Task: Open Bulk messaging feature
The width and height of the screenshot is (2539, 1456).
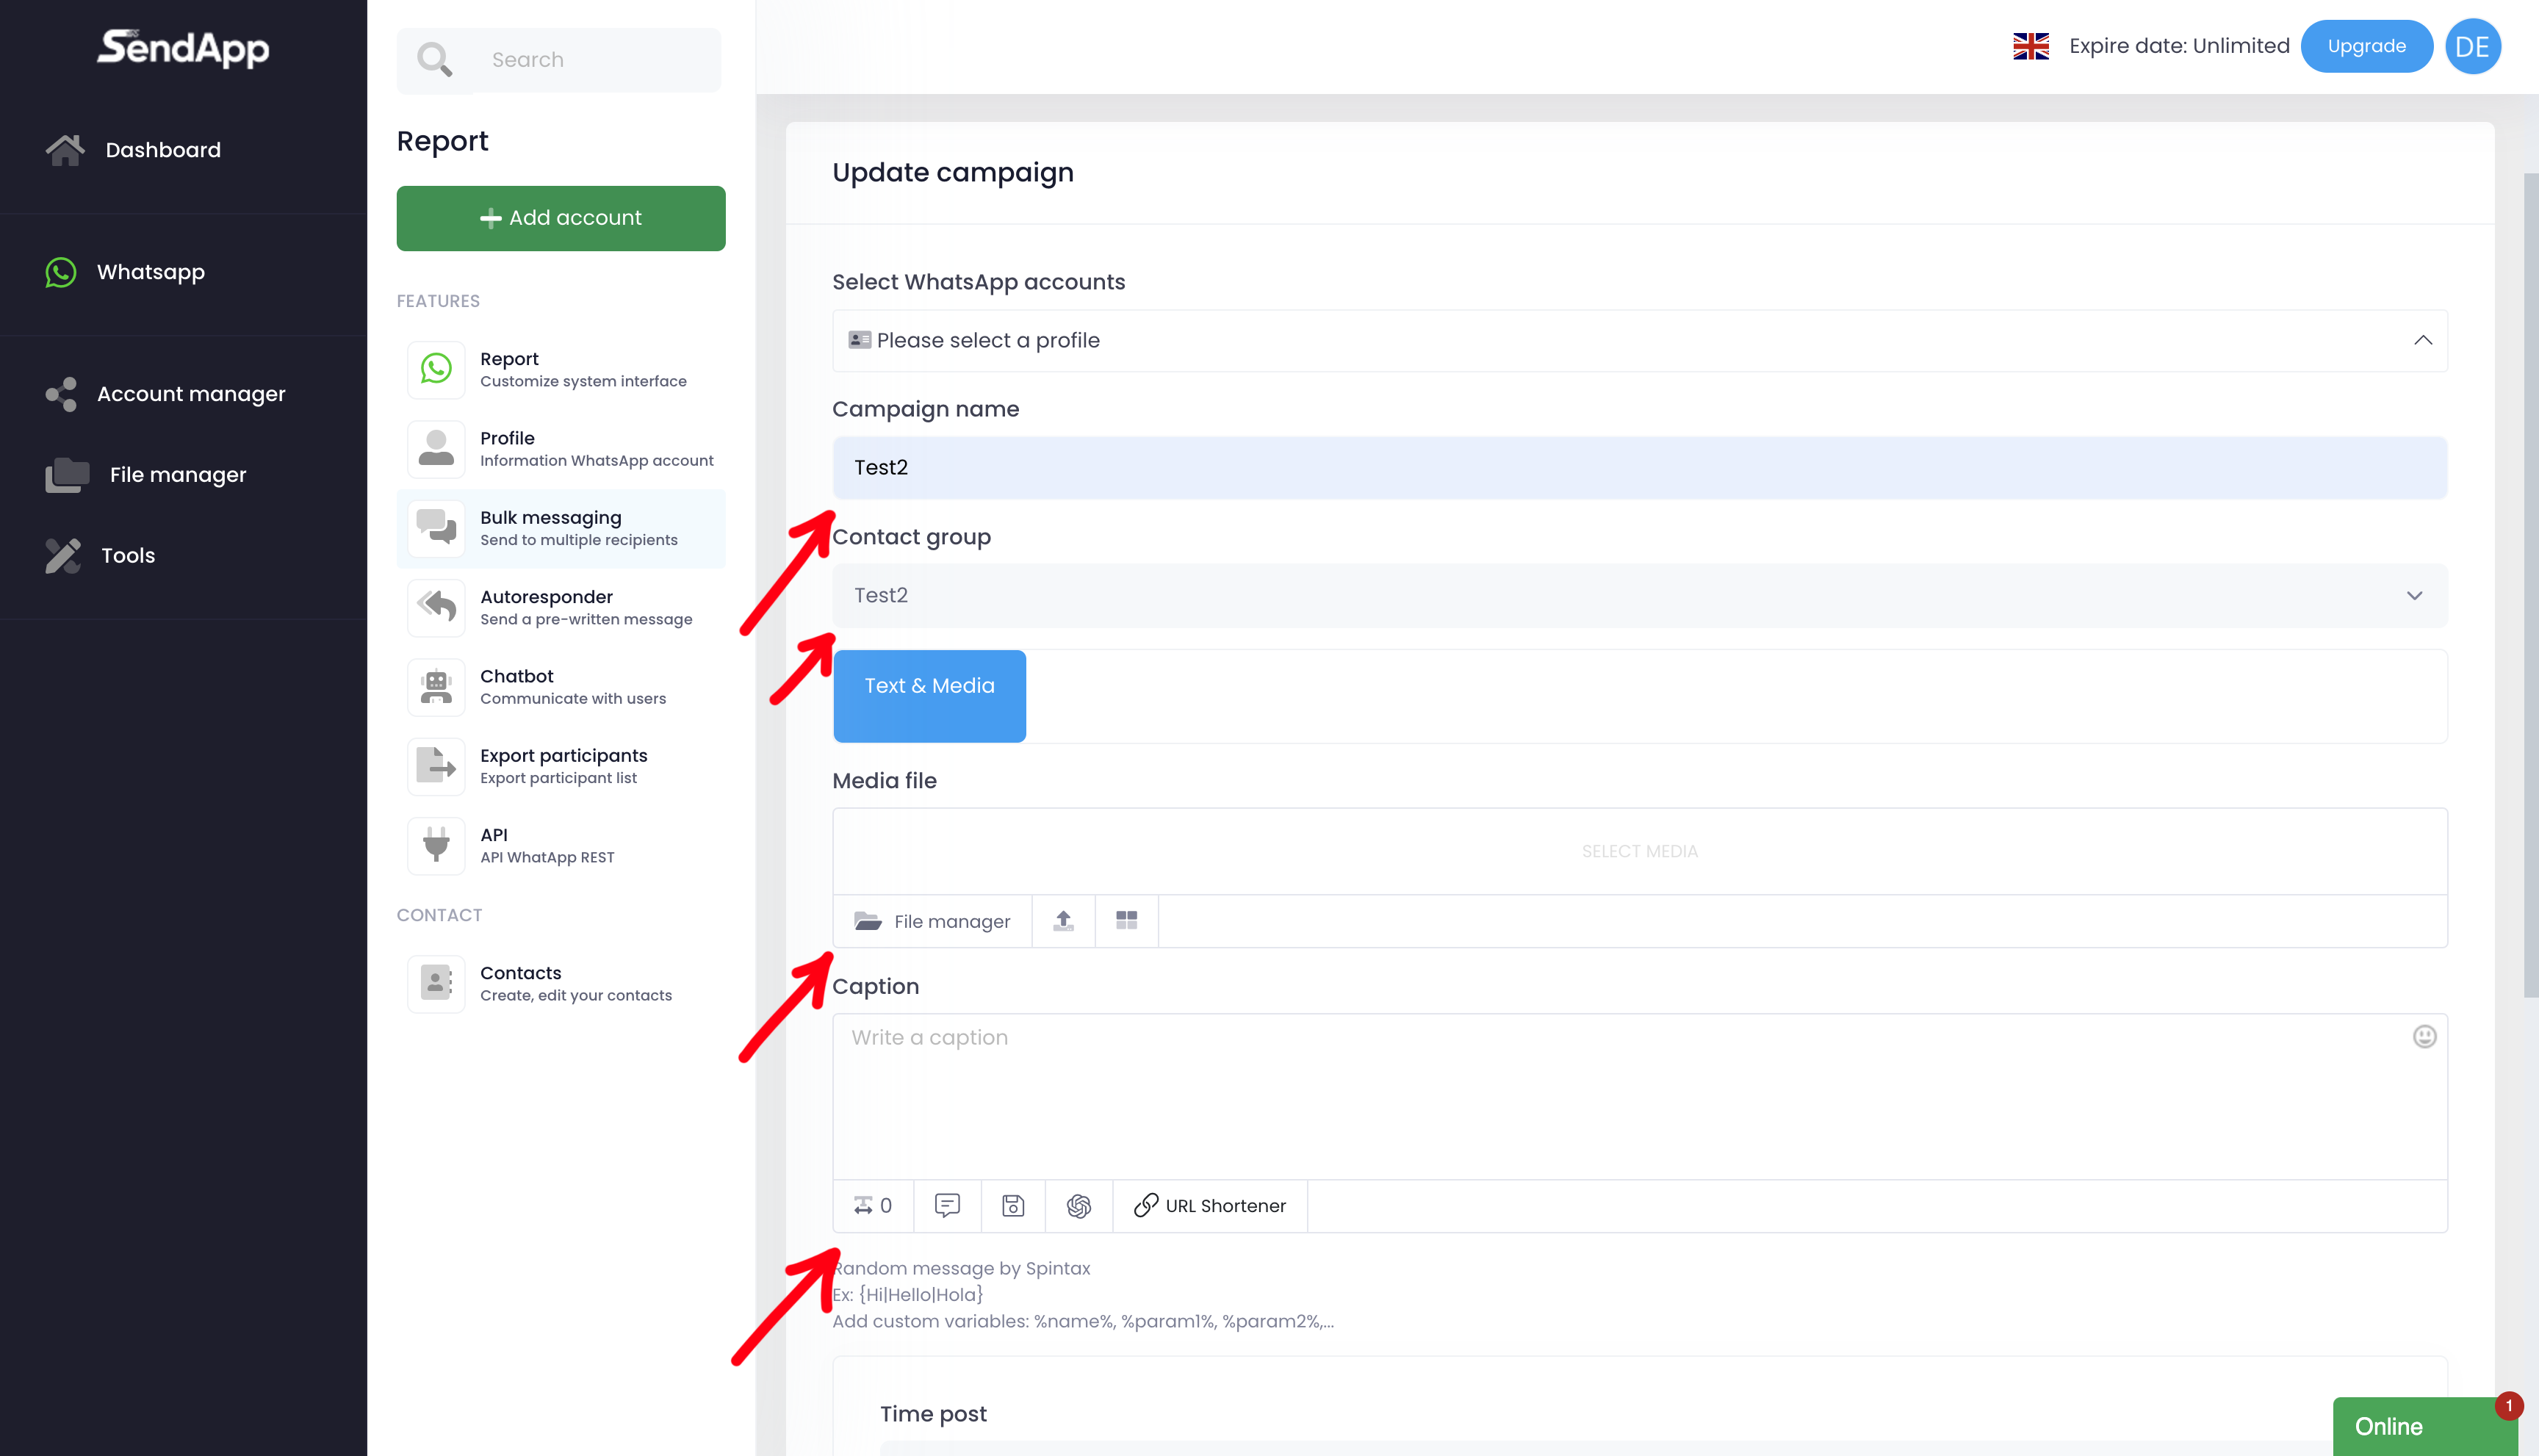Action: (561, 528)
